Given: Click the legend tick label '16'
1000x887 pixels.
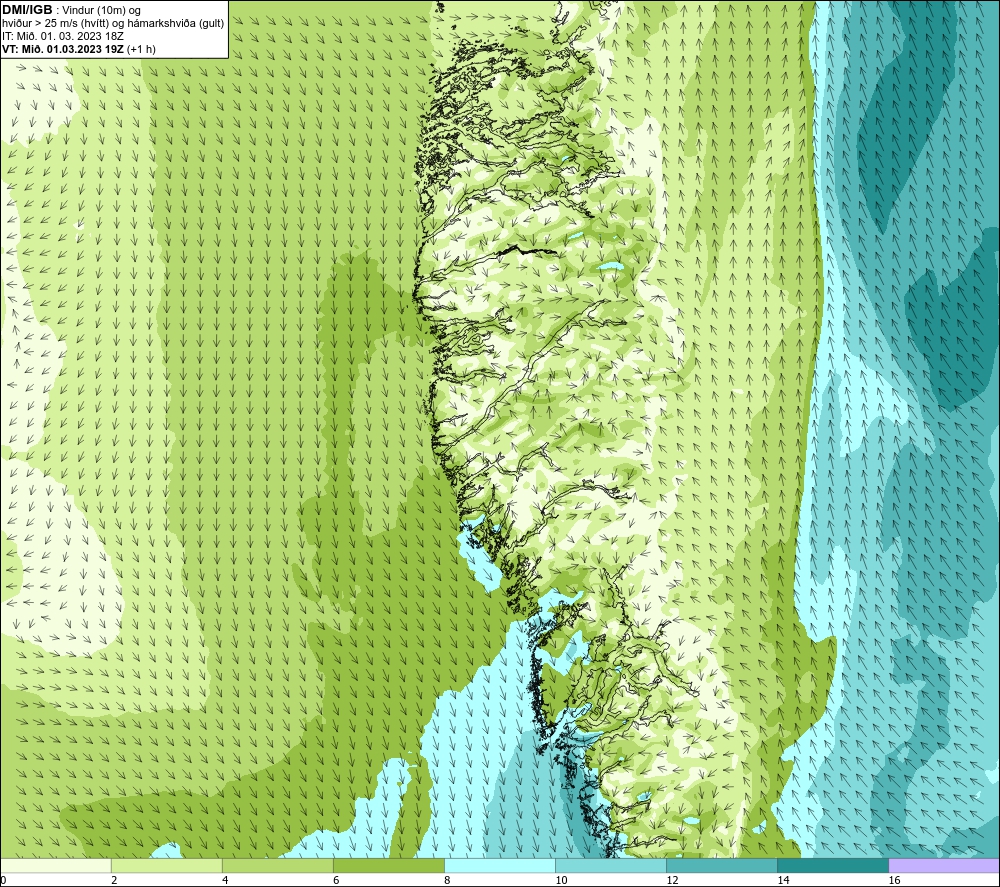Looking at the screenshot, I should click(x=894, y=880).
